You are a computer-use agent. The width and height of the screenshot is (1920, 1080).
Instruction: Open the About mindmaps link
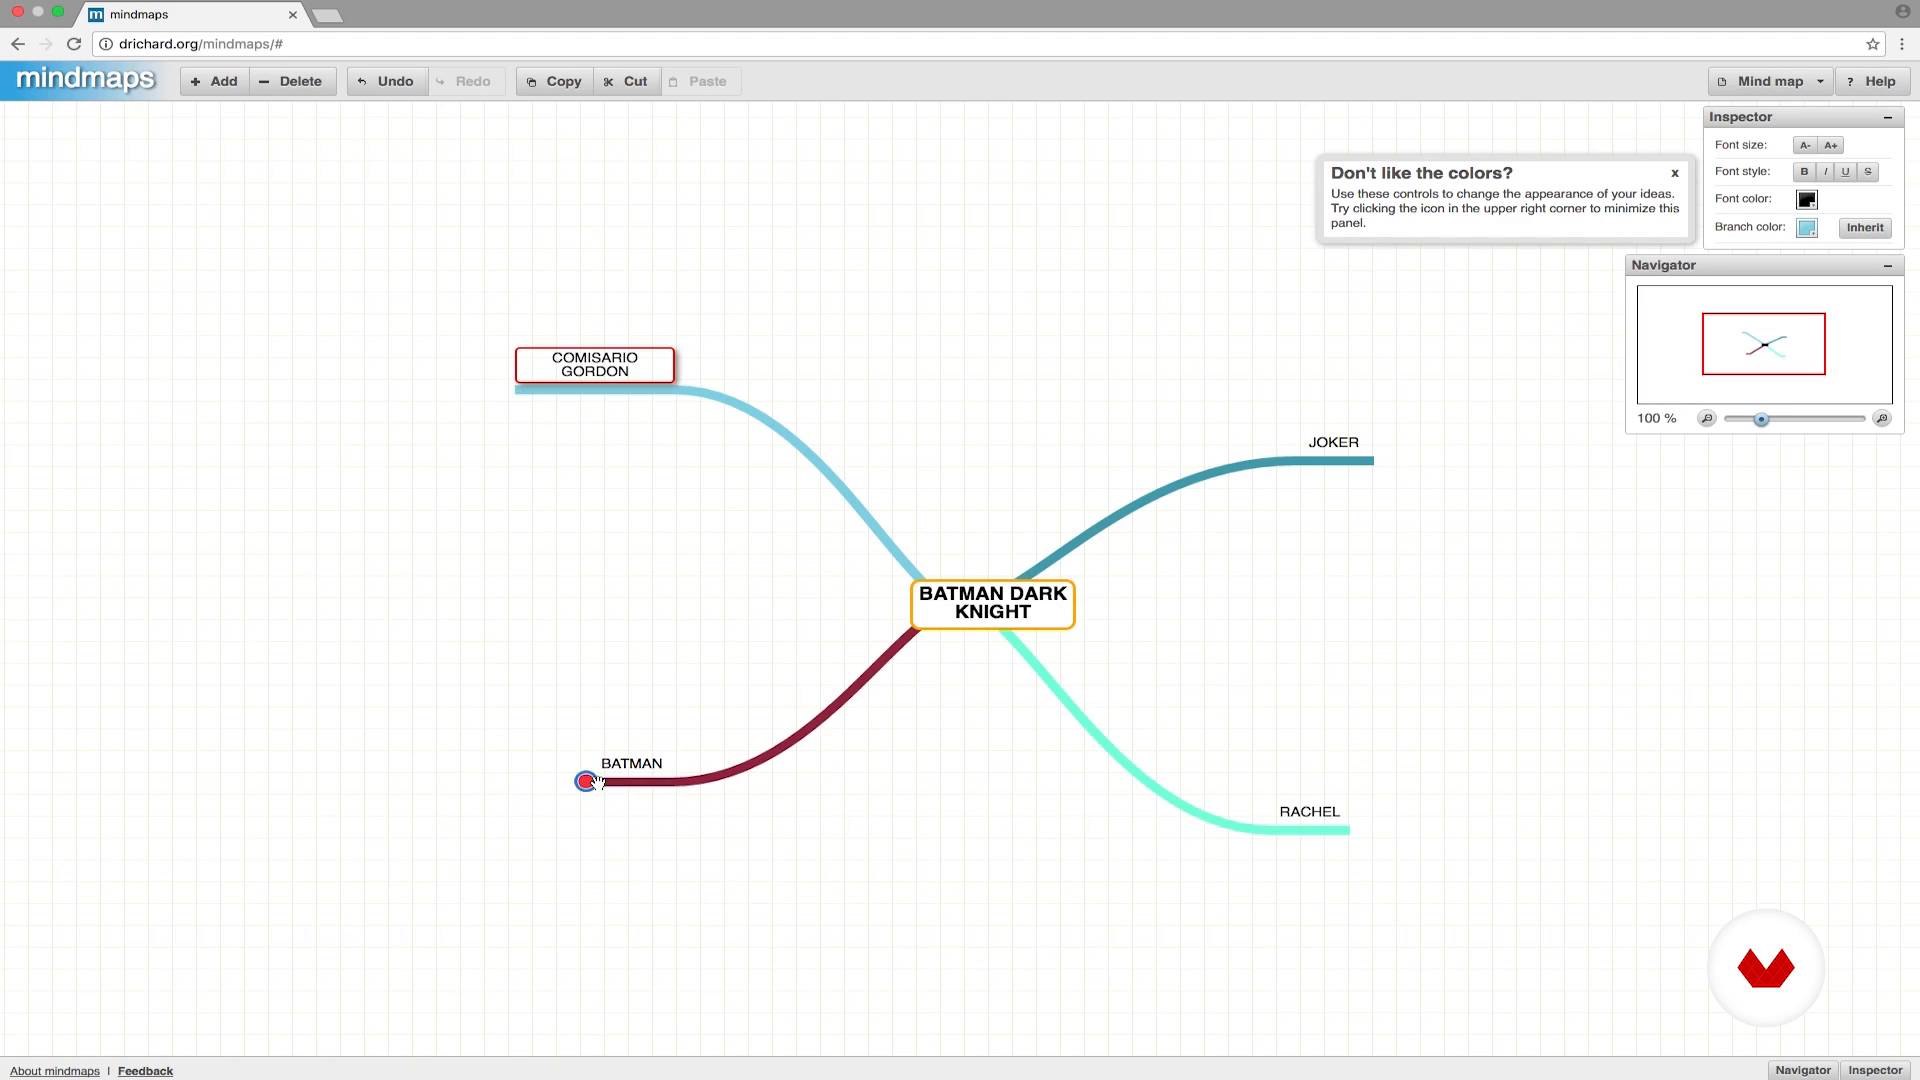click(55, 1071)
